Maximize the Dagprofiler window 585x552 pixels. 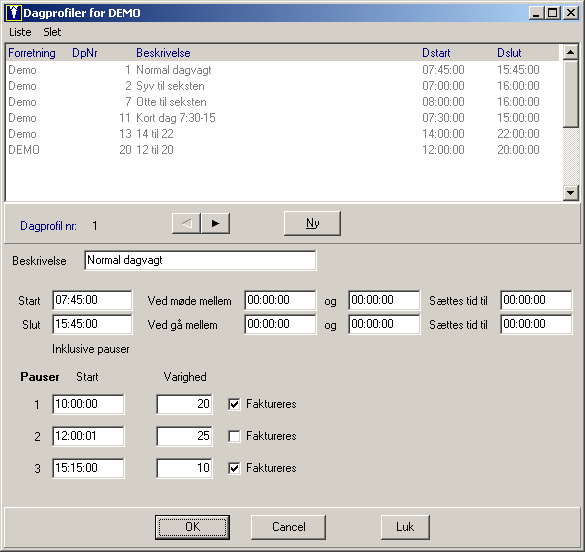(552, 13)
